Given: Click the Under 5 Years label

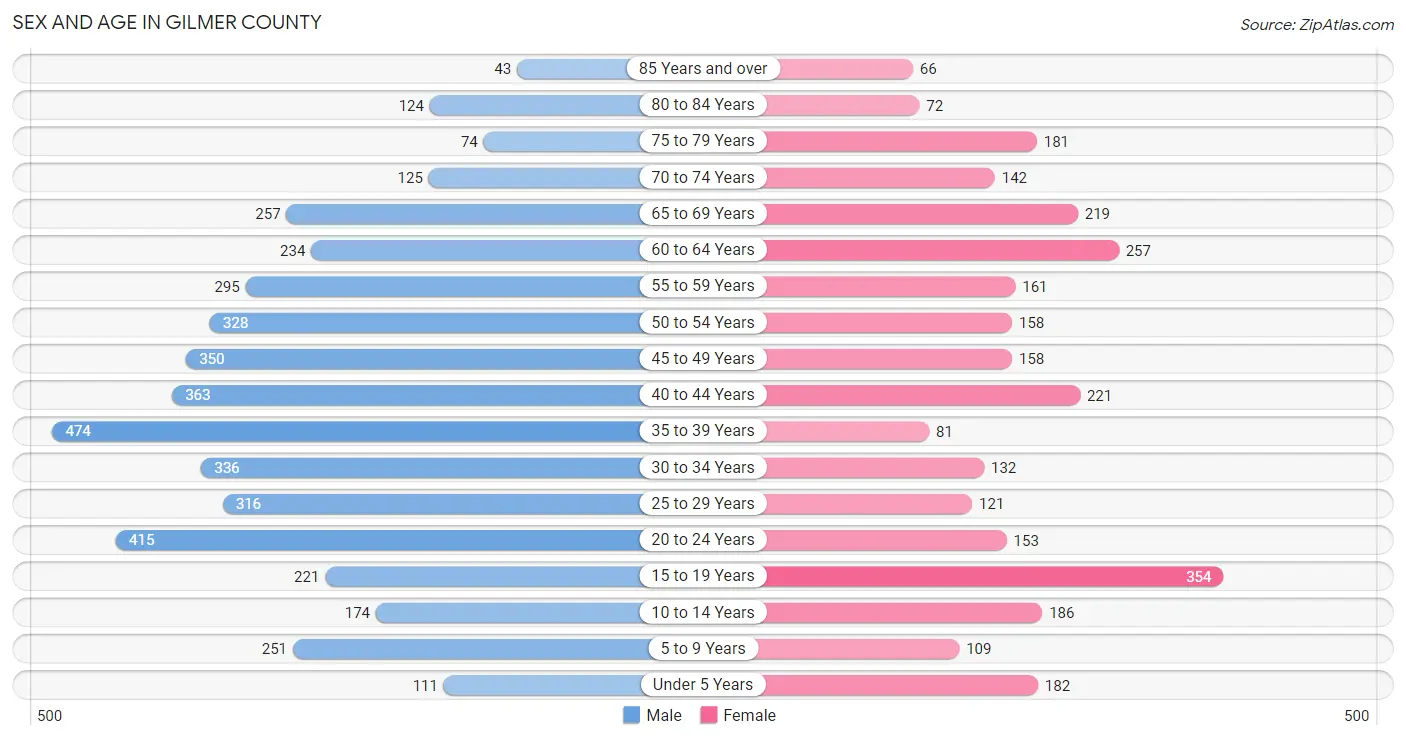Looking at the screenshot, I should click(x=703, y=684).
